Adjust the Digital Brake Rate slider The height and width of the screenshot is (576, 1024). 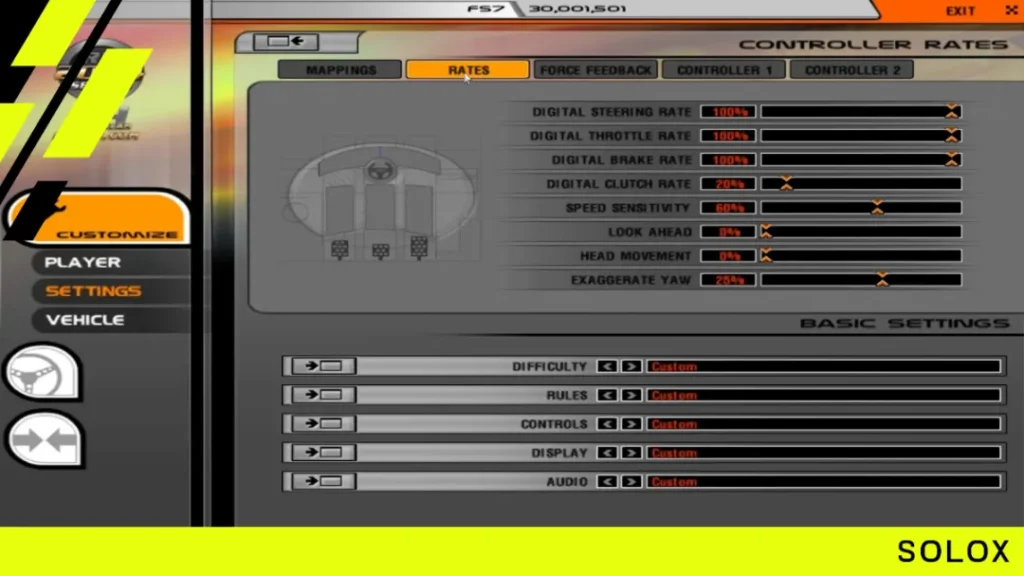click(x=861, y=160)
